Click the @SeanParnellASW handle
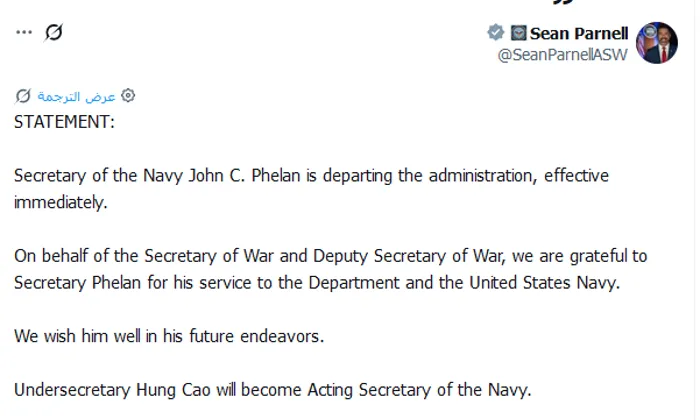Viewport: 700px width, 420px height. (562, 55)
